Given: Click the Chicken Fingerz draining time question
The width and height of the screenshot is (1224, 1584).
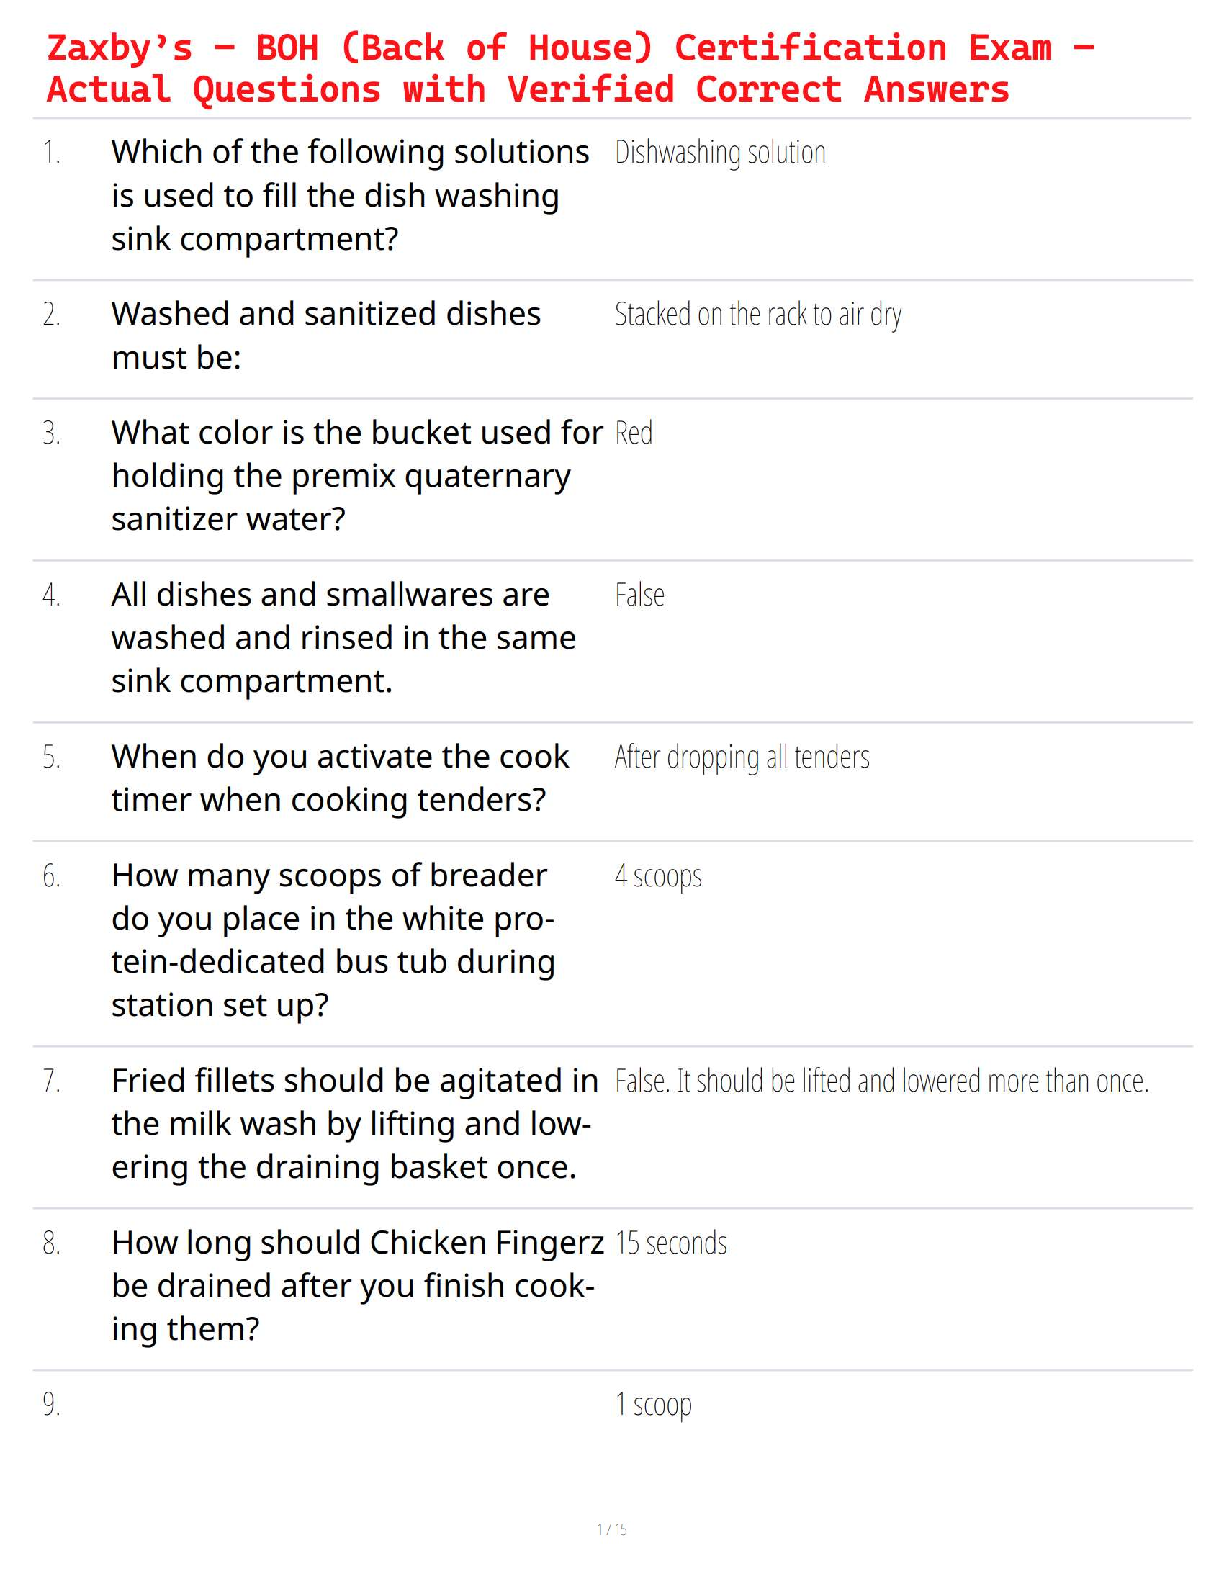Looking at the screenshot, I should [x=357, y=1286].
